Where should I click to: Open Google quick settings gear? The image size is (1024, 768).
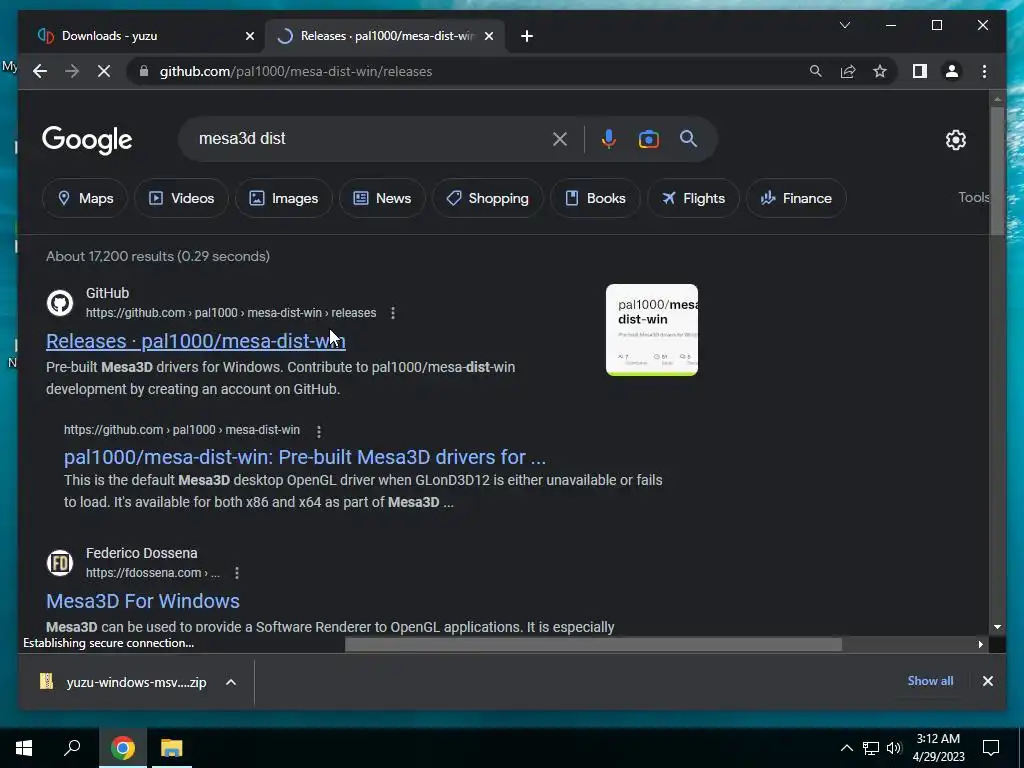tap(955, 140)
